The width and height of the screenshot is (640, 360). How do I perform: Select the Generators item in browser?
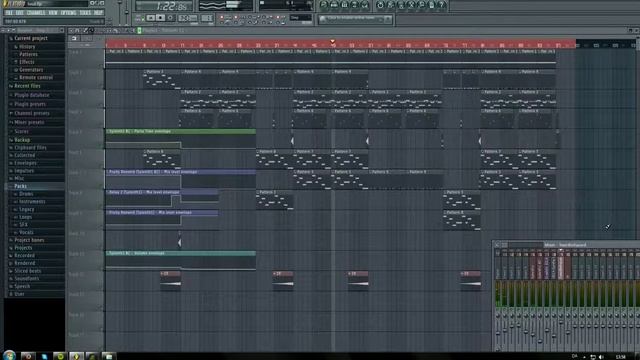click(31, 70)
